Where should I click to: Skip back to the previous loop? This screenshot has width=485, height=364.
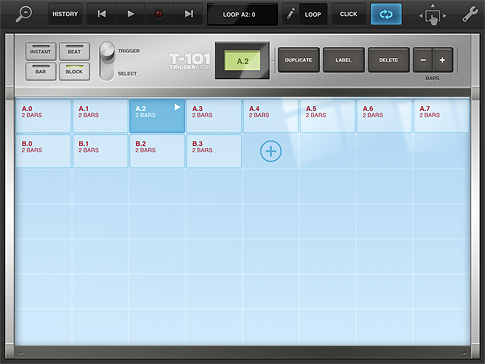tap(101, 14)
